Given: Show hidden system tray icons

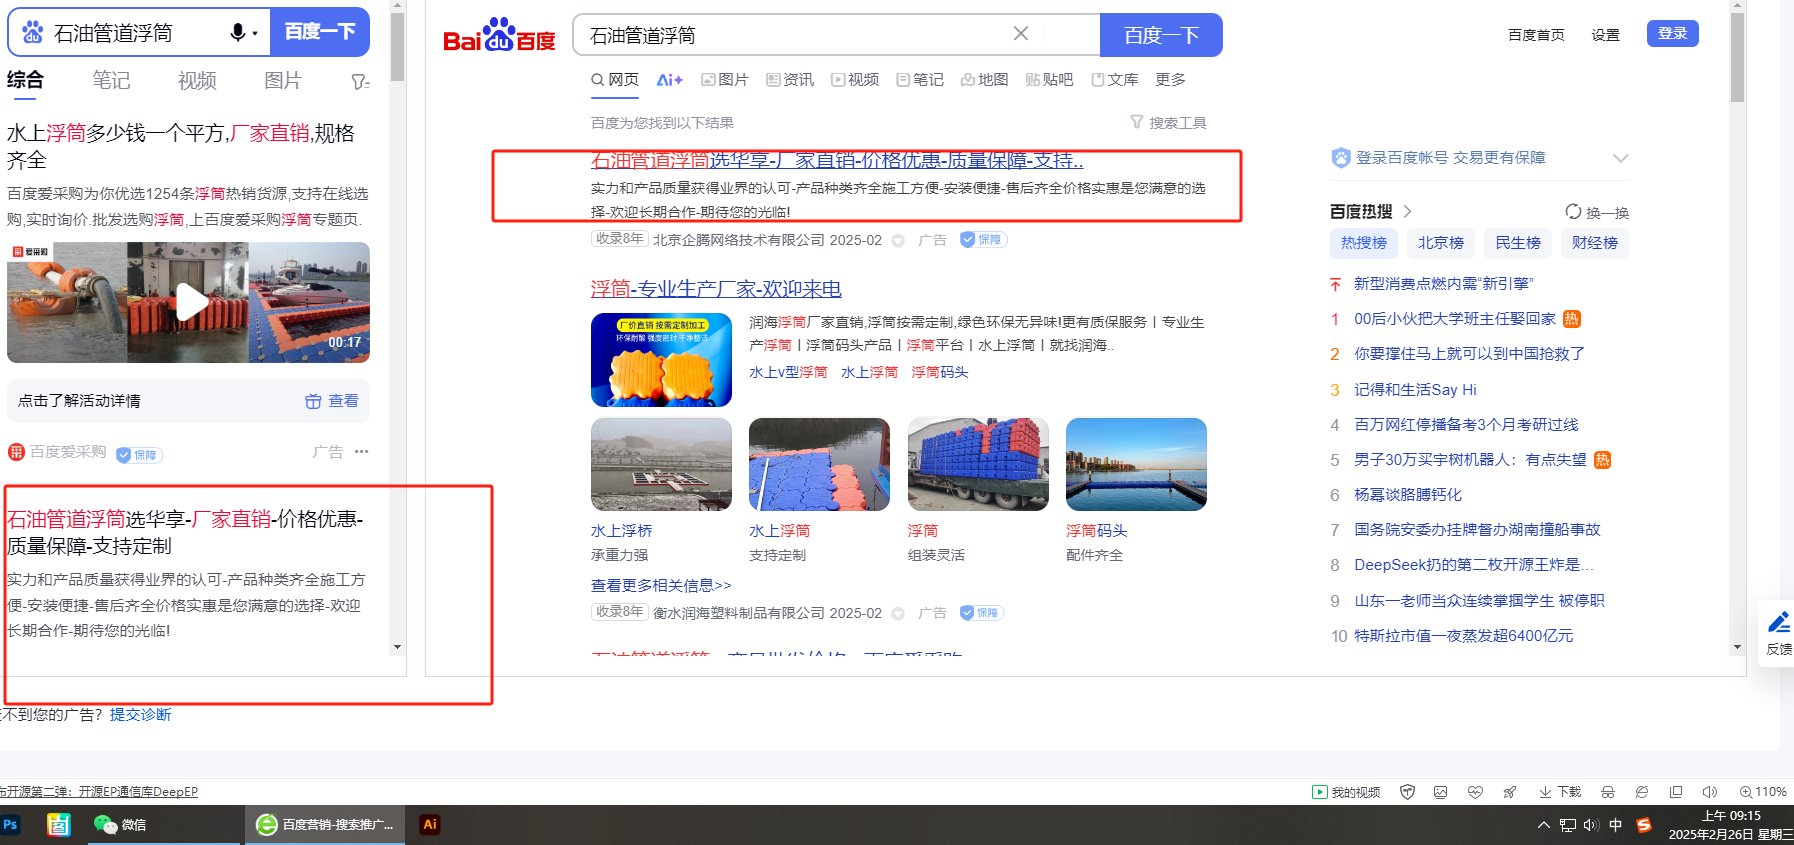Looking at the screenshot, I should click(x=1544, y=825).
